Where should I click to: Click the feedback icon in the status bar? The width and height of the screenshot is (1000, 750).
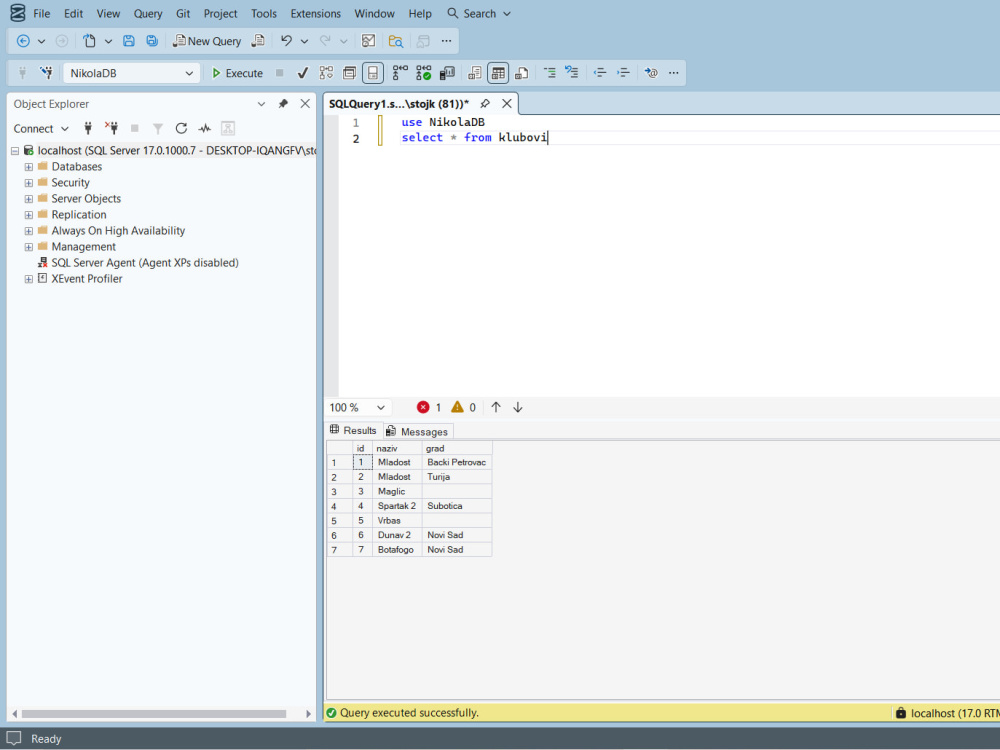coord(14,738)
